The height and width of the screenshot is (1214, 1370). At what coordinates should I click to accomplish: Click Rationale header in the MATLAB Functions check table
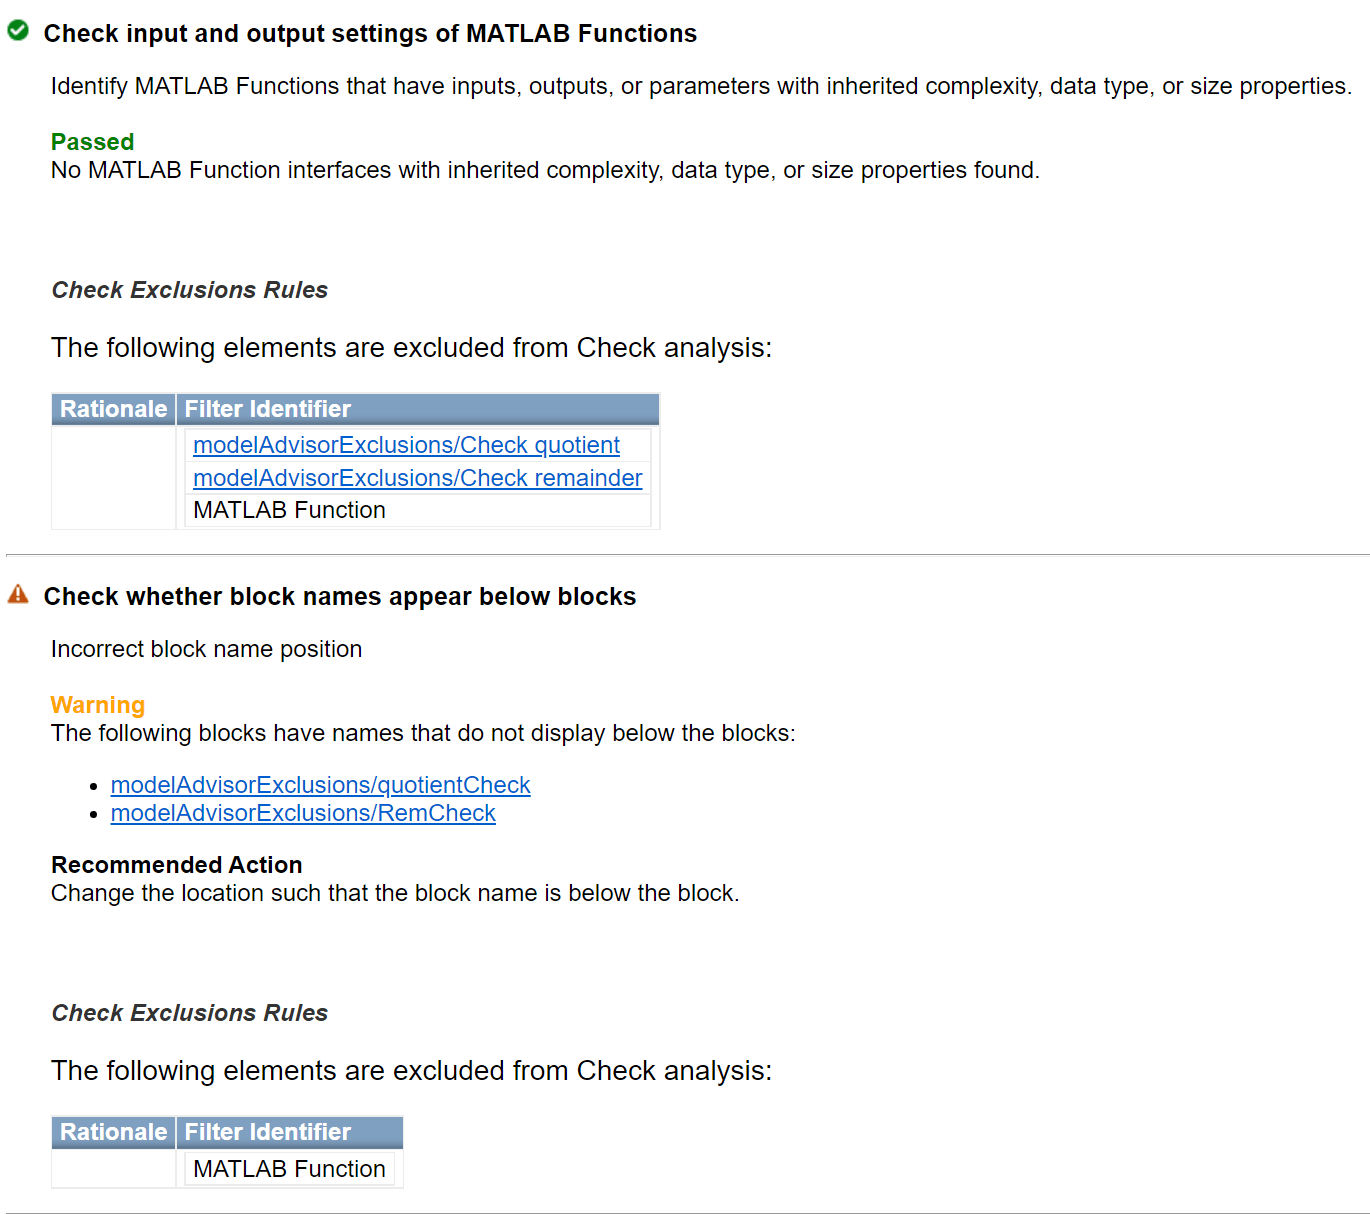coord(113,409)
